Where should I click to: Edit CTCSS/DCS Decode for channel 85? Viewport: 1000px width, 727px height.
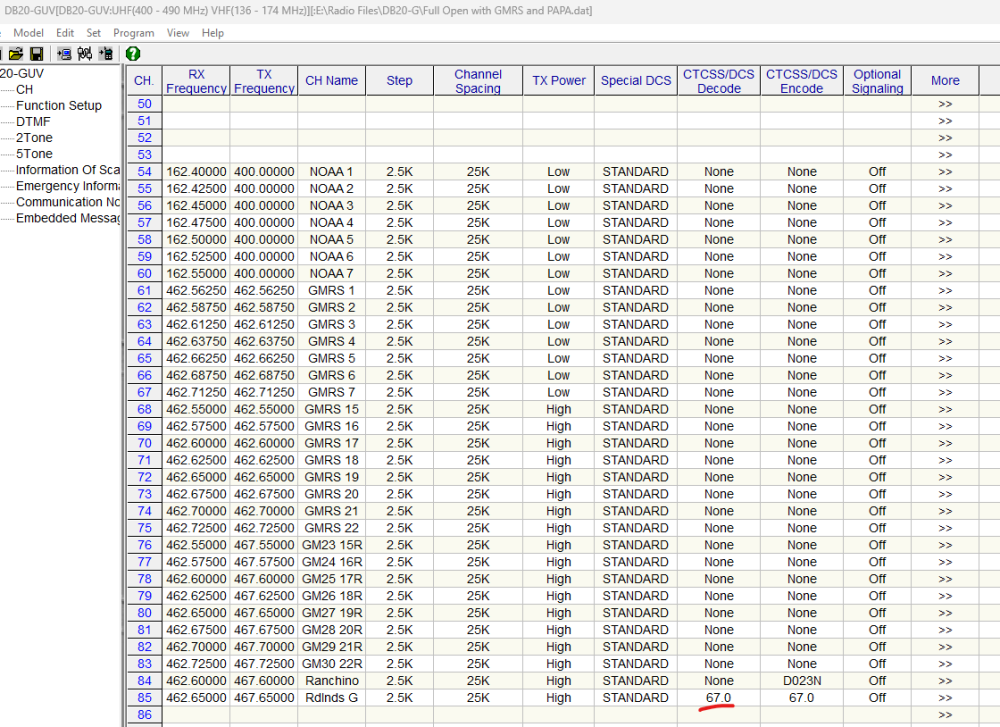point(718,697)
